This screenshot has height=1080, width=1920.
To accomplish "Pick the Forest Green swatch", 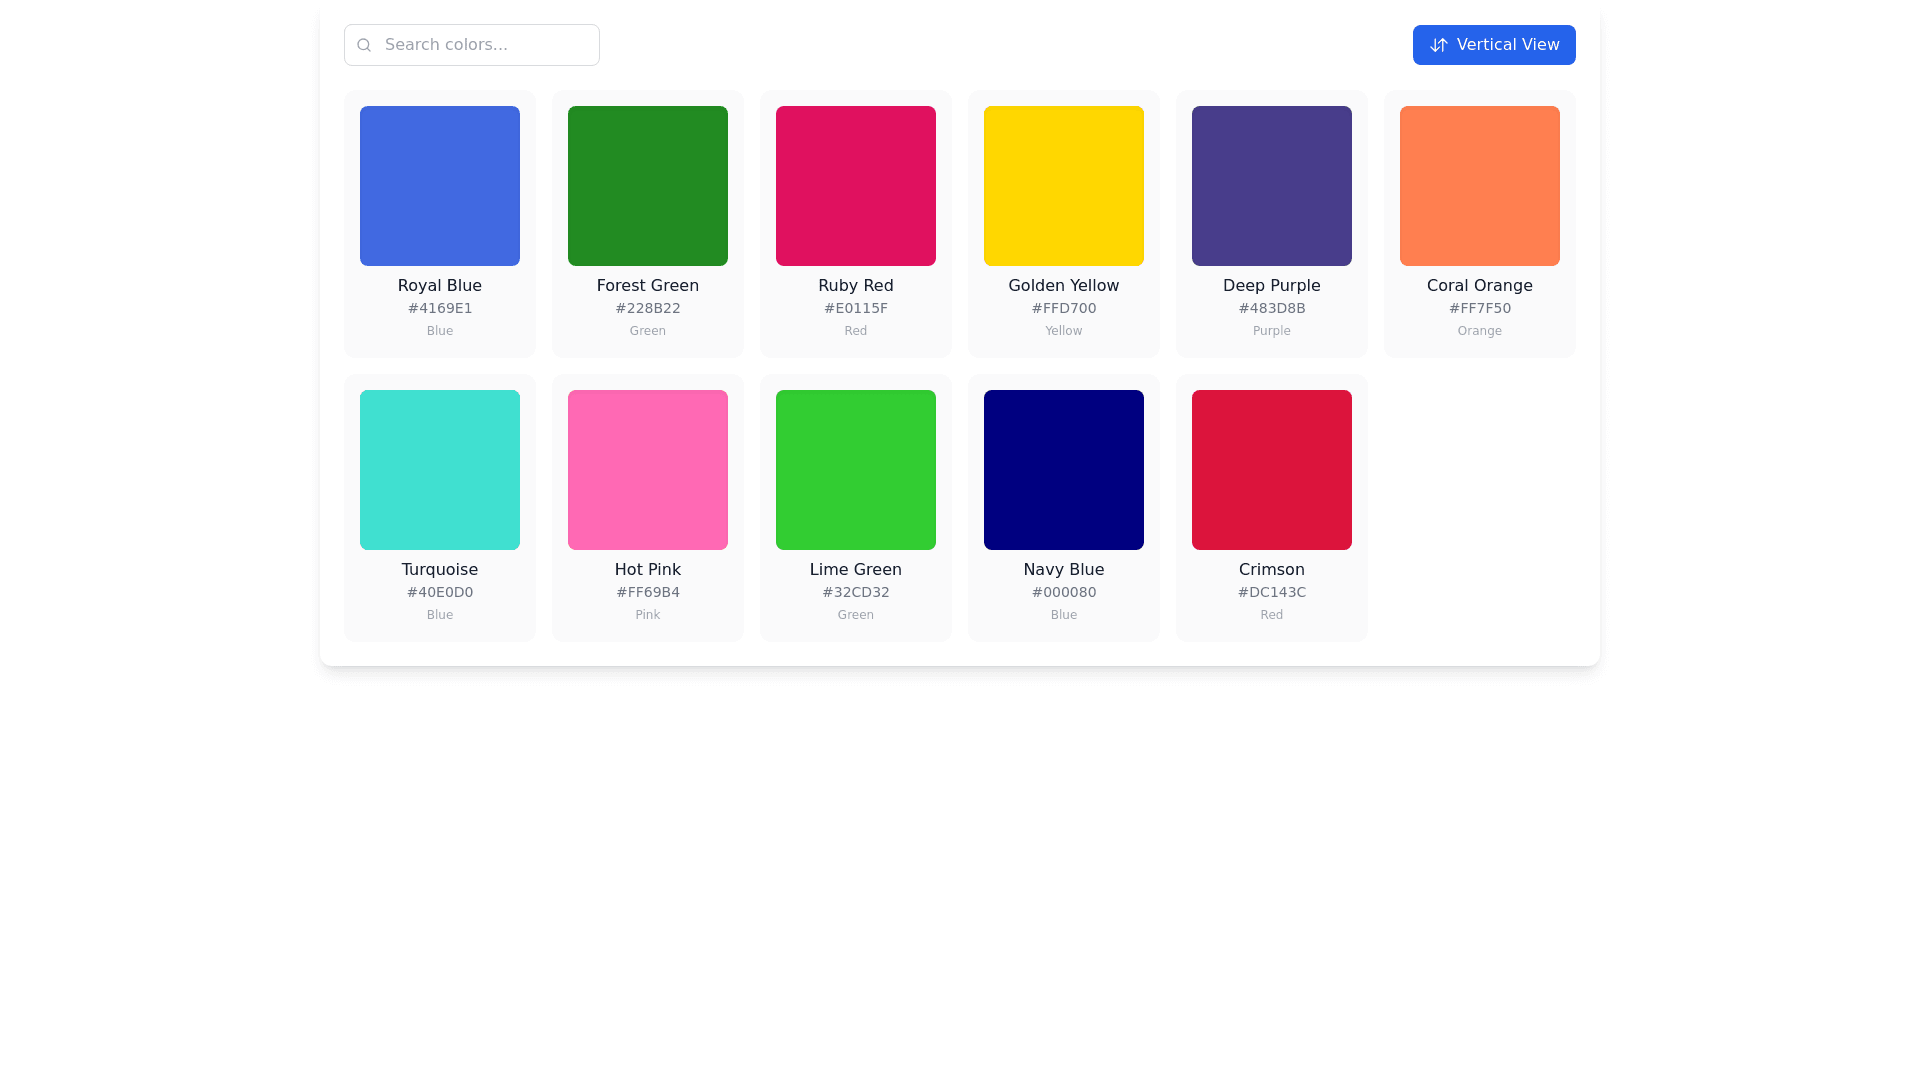I will point(647,186).
